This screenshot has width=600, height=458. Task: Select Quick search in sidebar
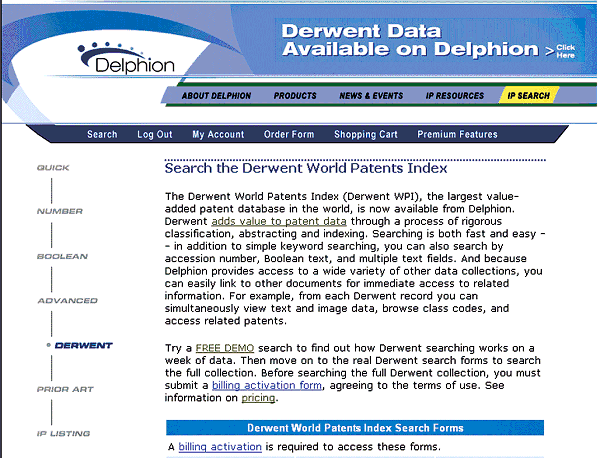53,168
